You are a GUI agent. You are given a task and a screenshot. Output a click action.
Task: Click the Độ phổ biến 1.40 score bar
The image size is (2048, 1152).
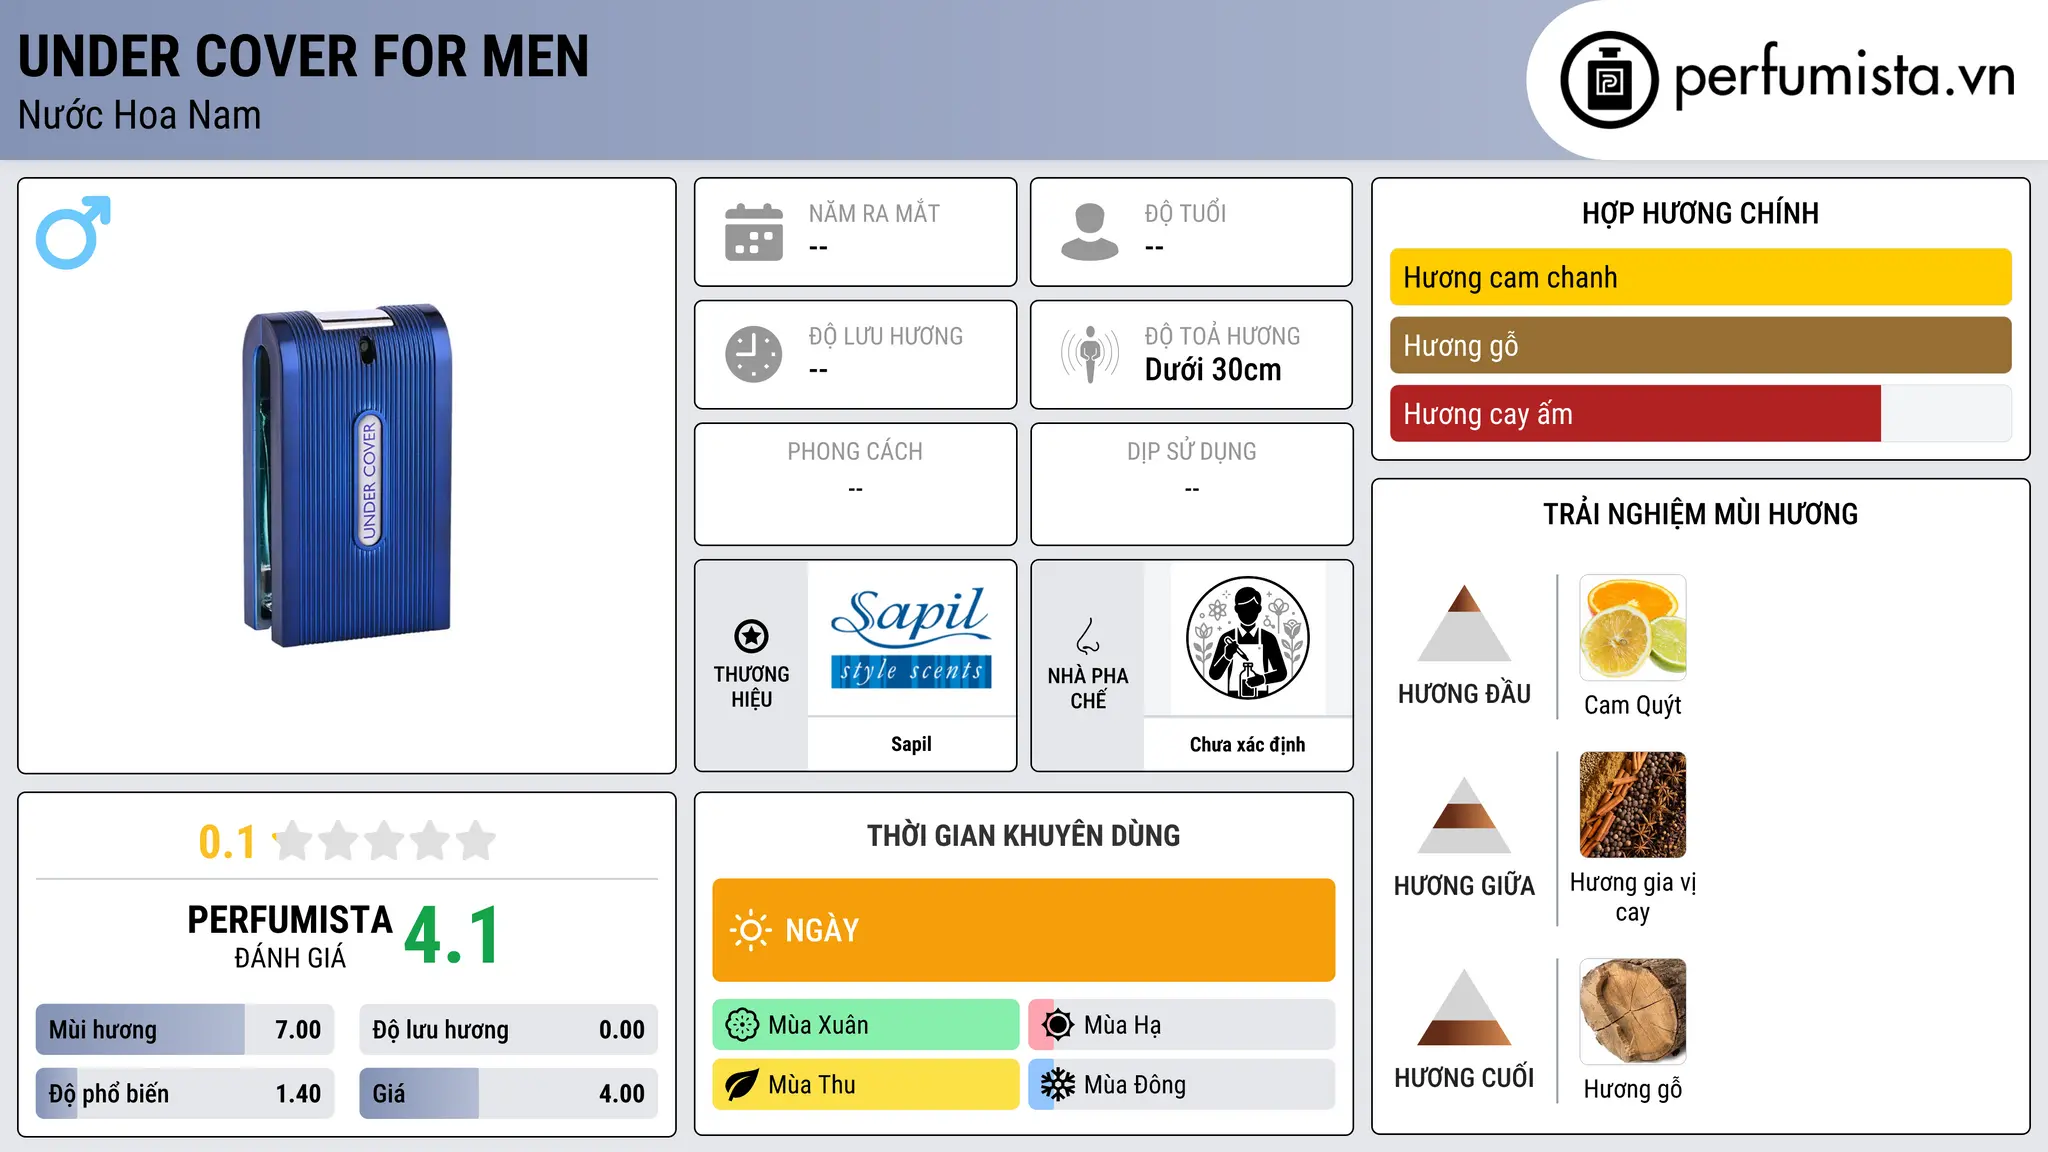tap(185, 1093)
